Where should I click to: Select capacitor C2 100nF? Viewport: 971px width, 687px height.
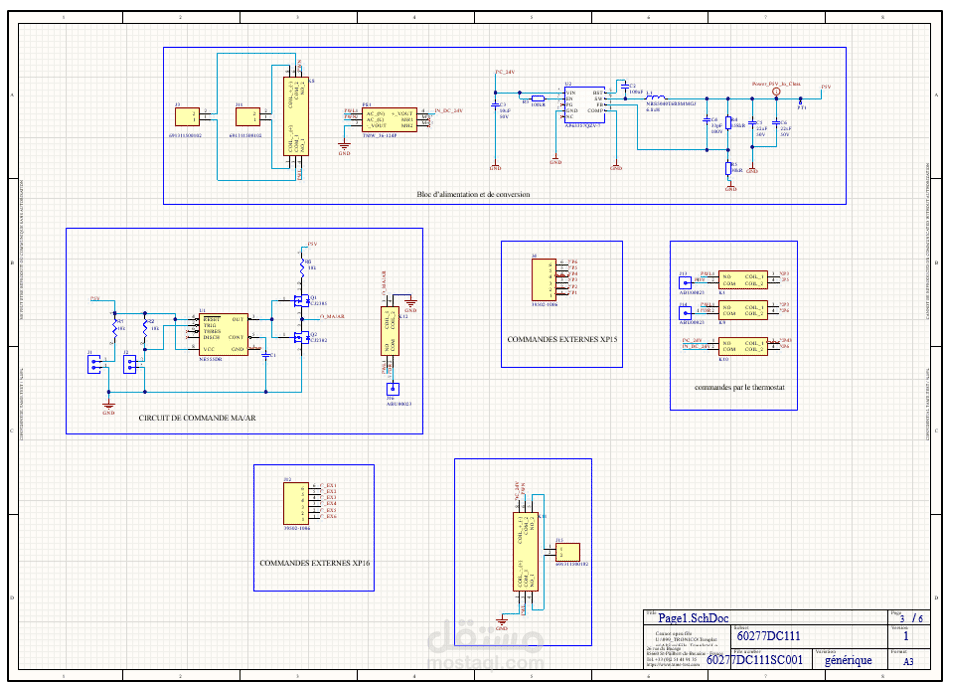(625, 87)
